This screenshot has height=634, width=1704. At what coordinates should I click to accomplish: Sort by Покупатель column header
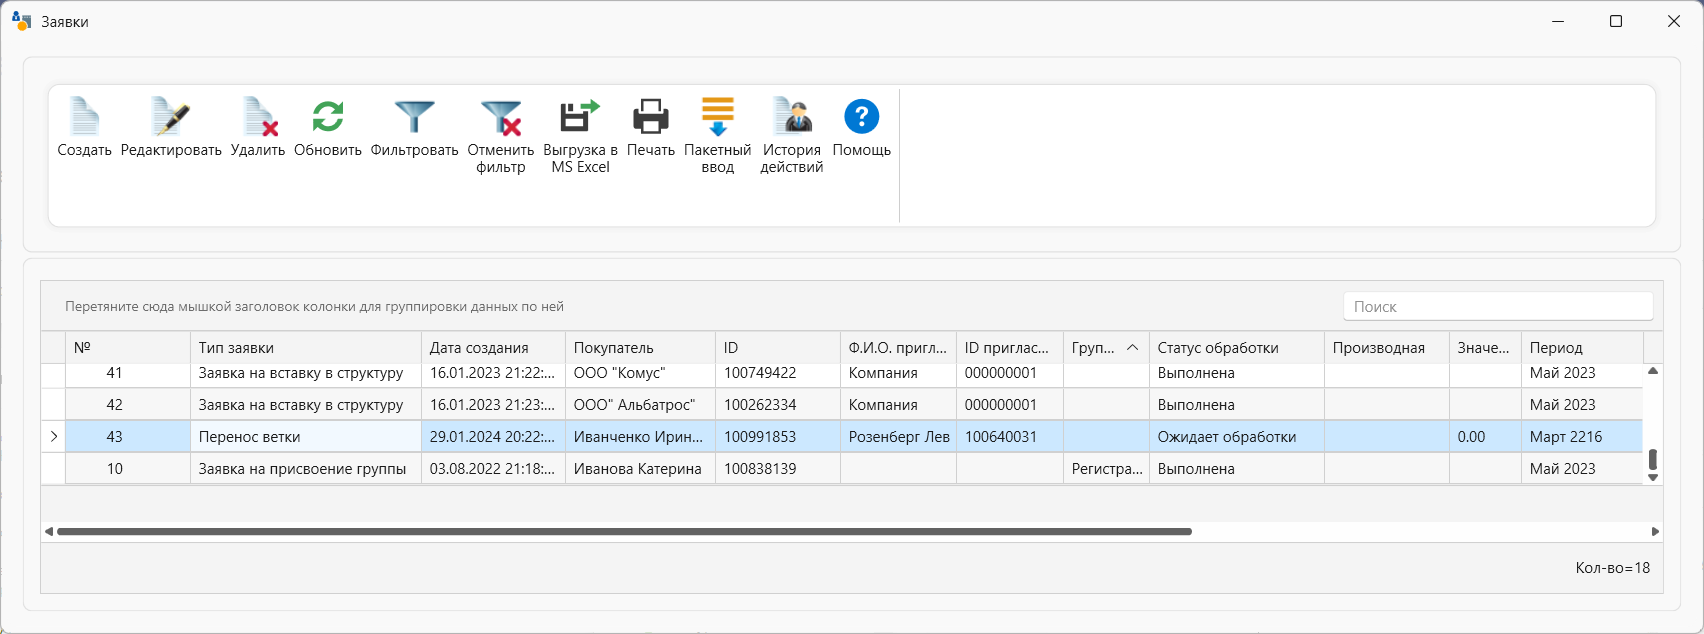(x=641, y=347)
